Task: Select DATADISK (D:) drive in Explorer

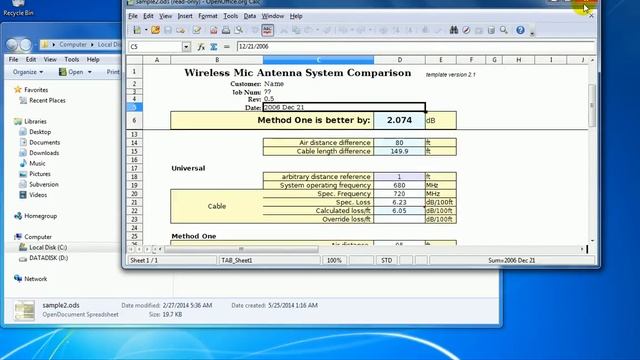Action: click(44, 258)
